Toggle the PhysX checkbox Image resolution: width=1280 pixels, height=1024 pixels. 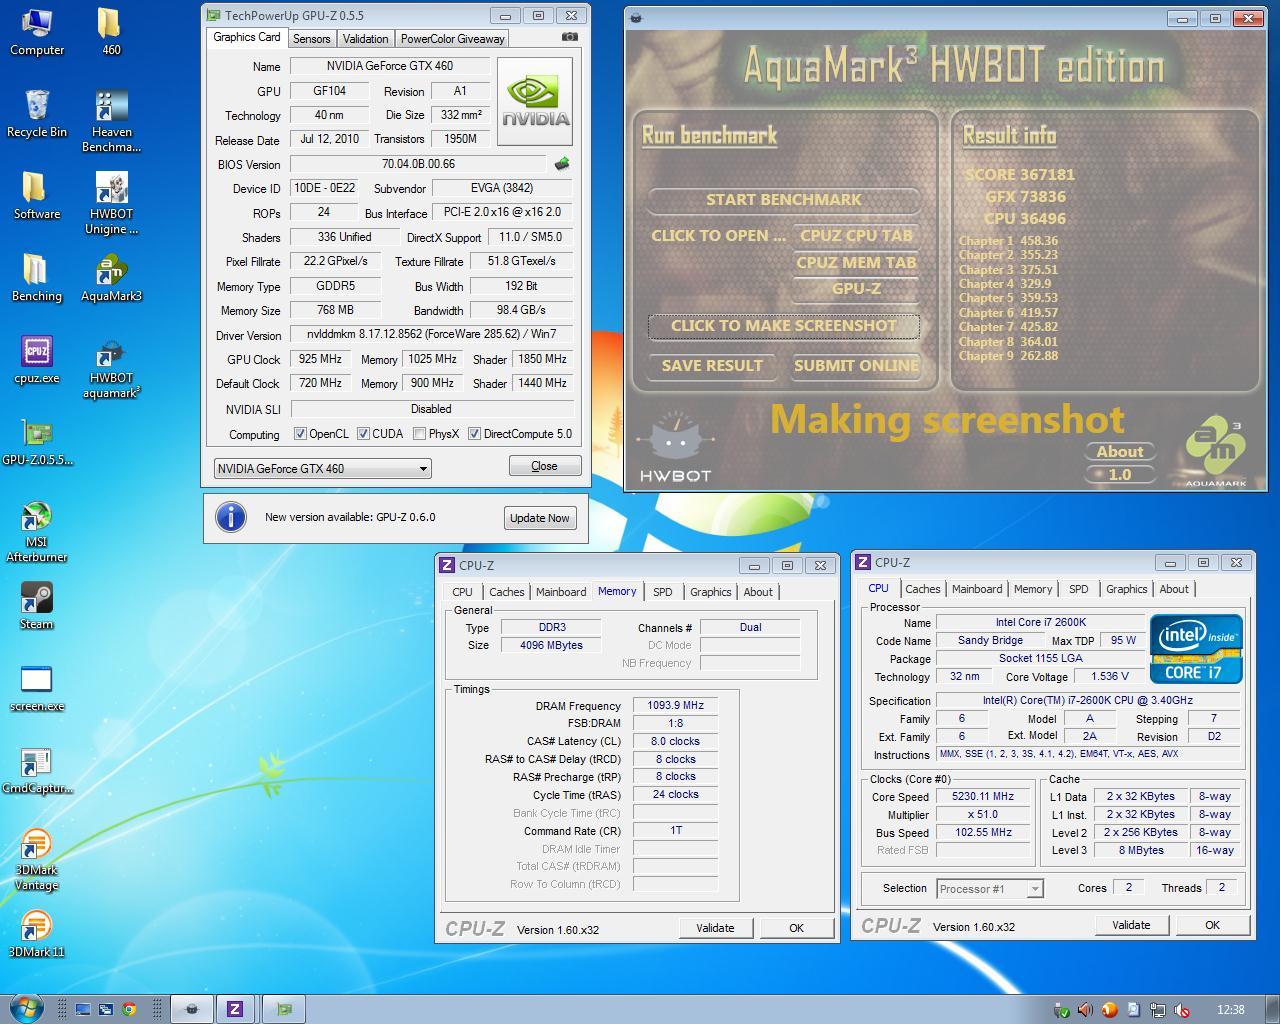(x=419, y=434)
